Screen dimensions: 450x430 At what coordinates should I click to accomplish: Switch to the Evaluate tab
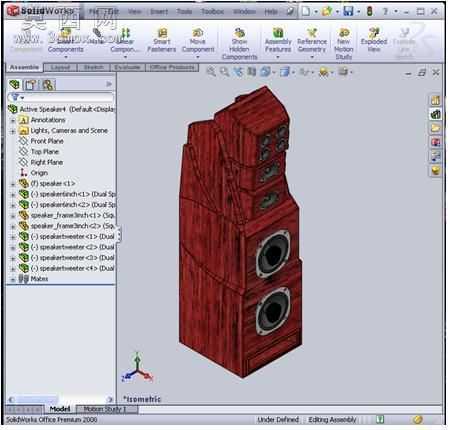pos(127,68)
